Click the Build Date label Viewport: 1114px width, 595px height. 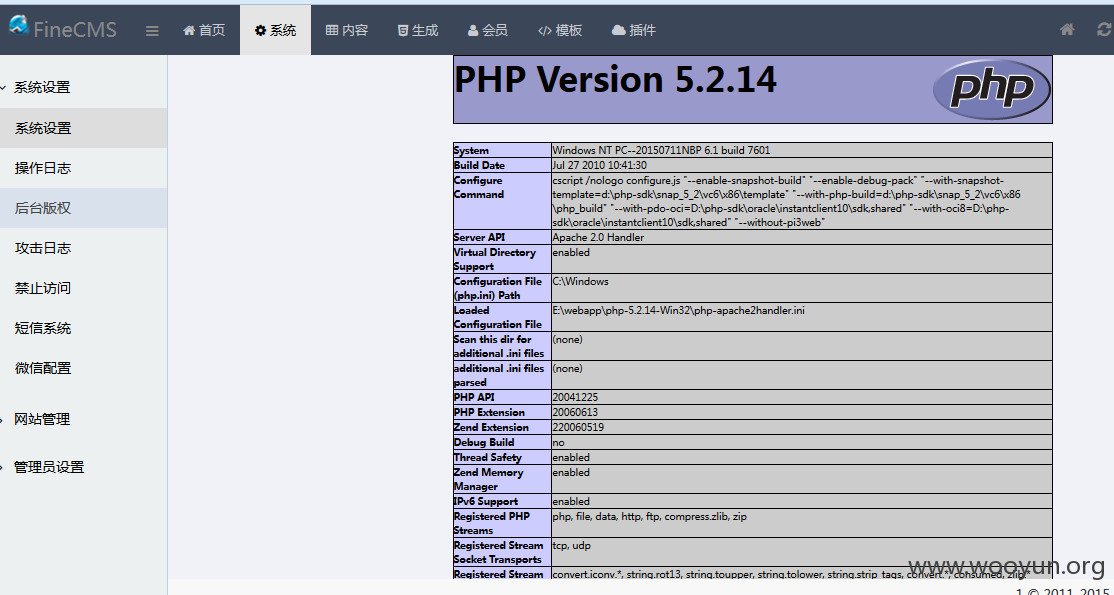[480, 166]
